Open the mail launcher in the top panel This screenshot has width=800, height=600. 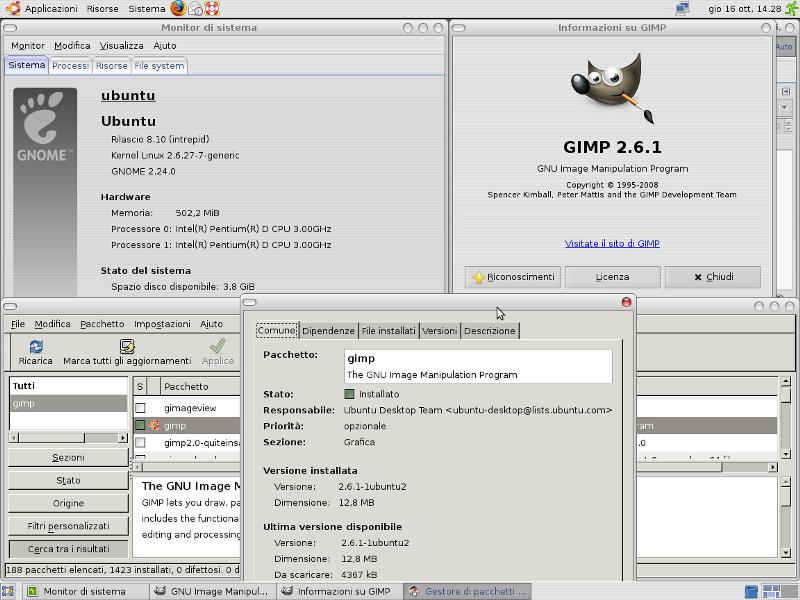(x=195, y=9)
